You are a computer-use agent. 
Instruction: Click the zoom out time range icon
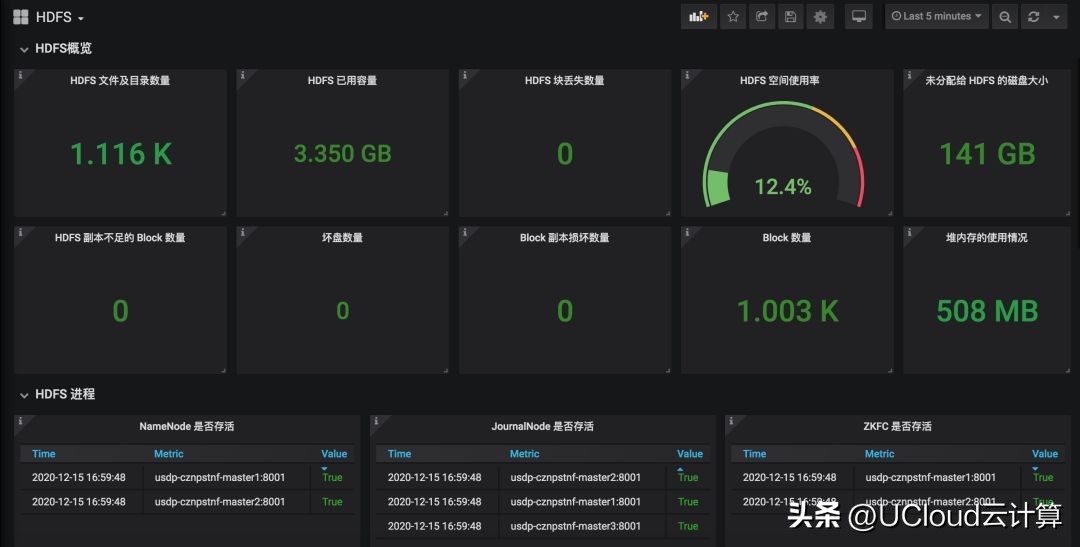(x=1005, y=17)
